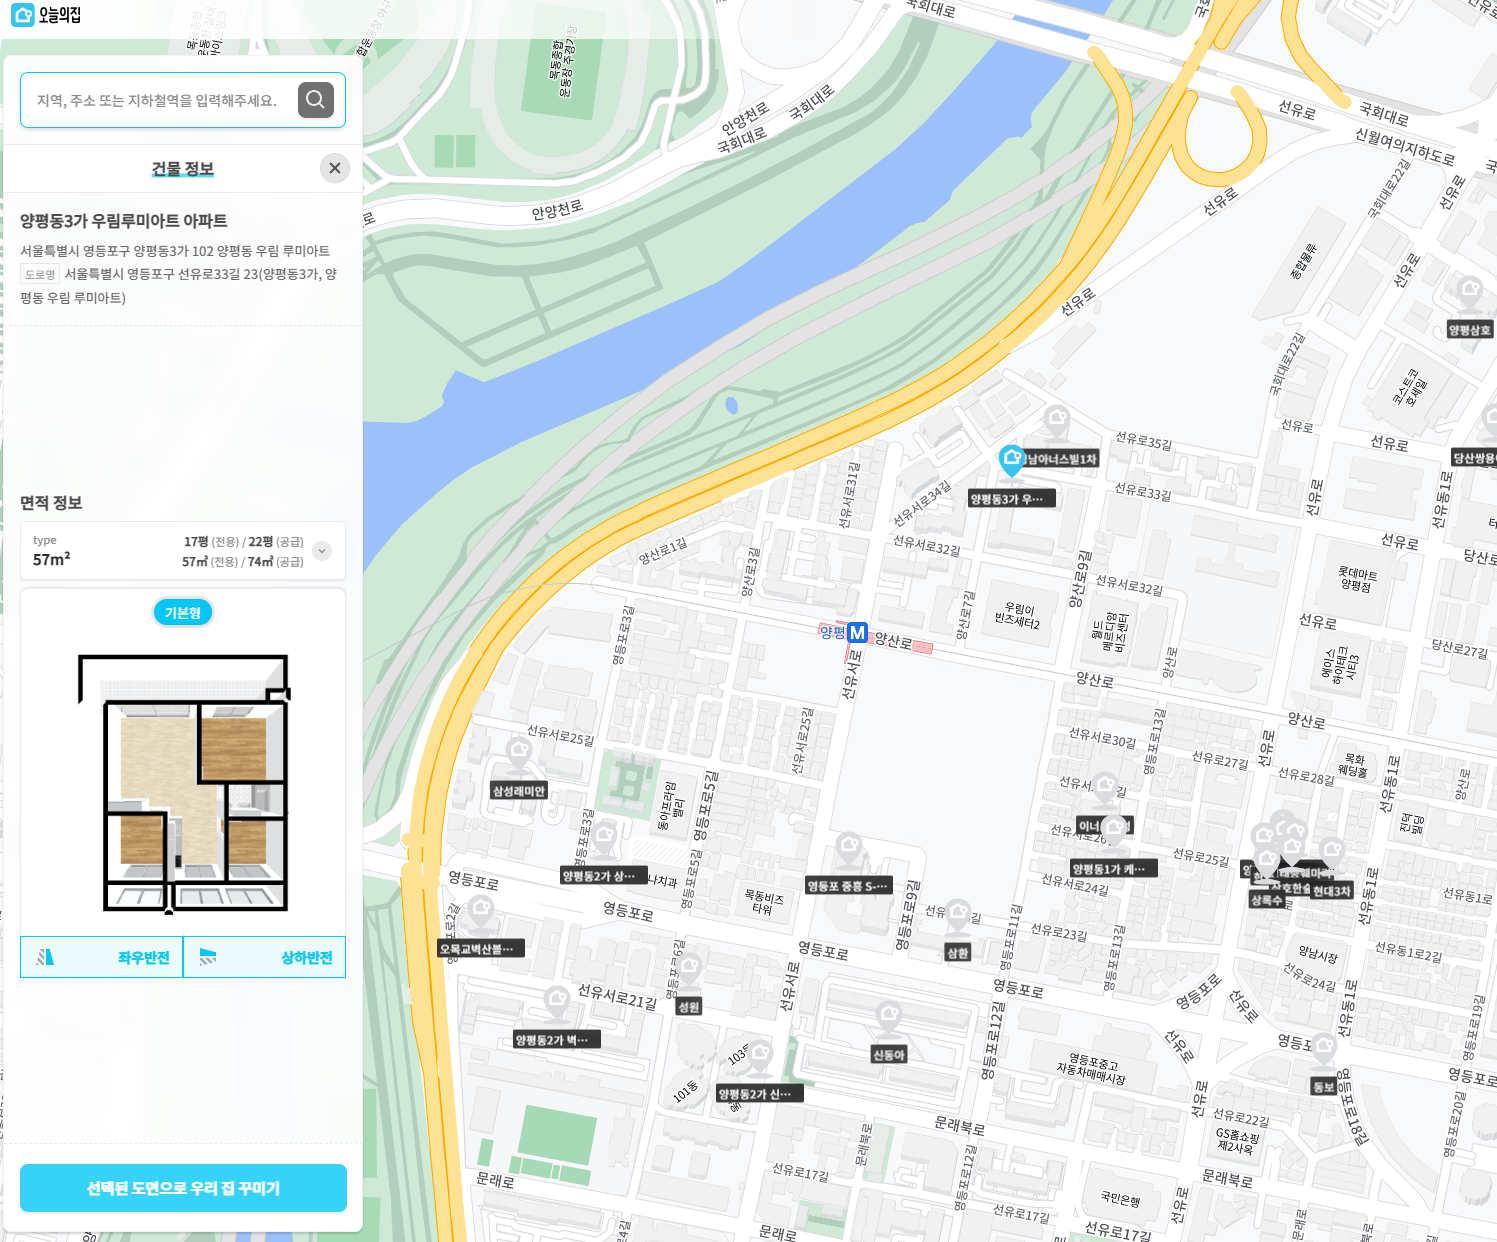This screenshot has width=1497, height=1242.
Task: Click the floor plan thumbnail image
Action: (184, 784)
